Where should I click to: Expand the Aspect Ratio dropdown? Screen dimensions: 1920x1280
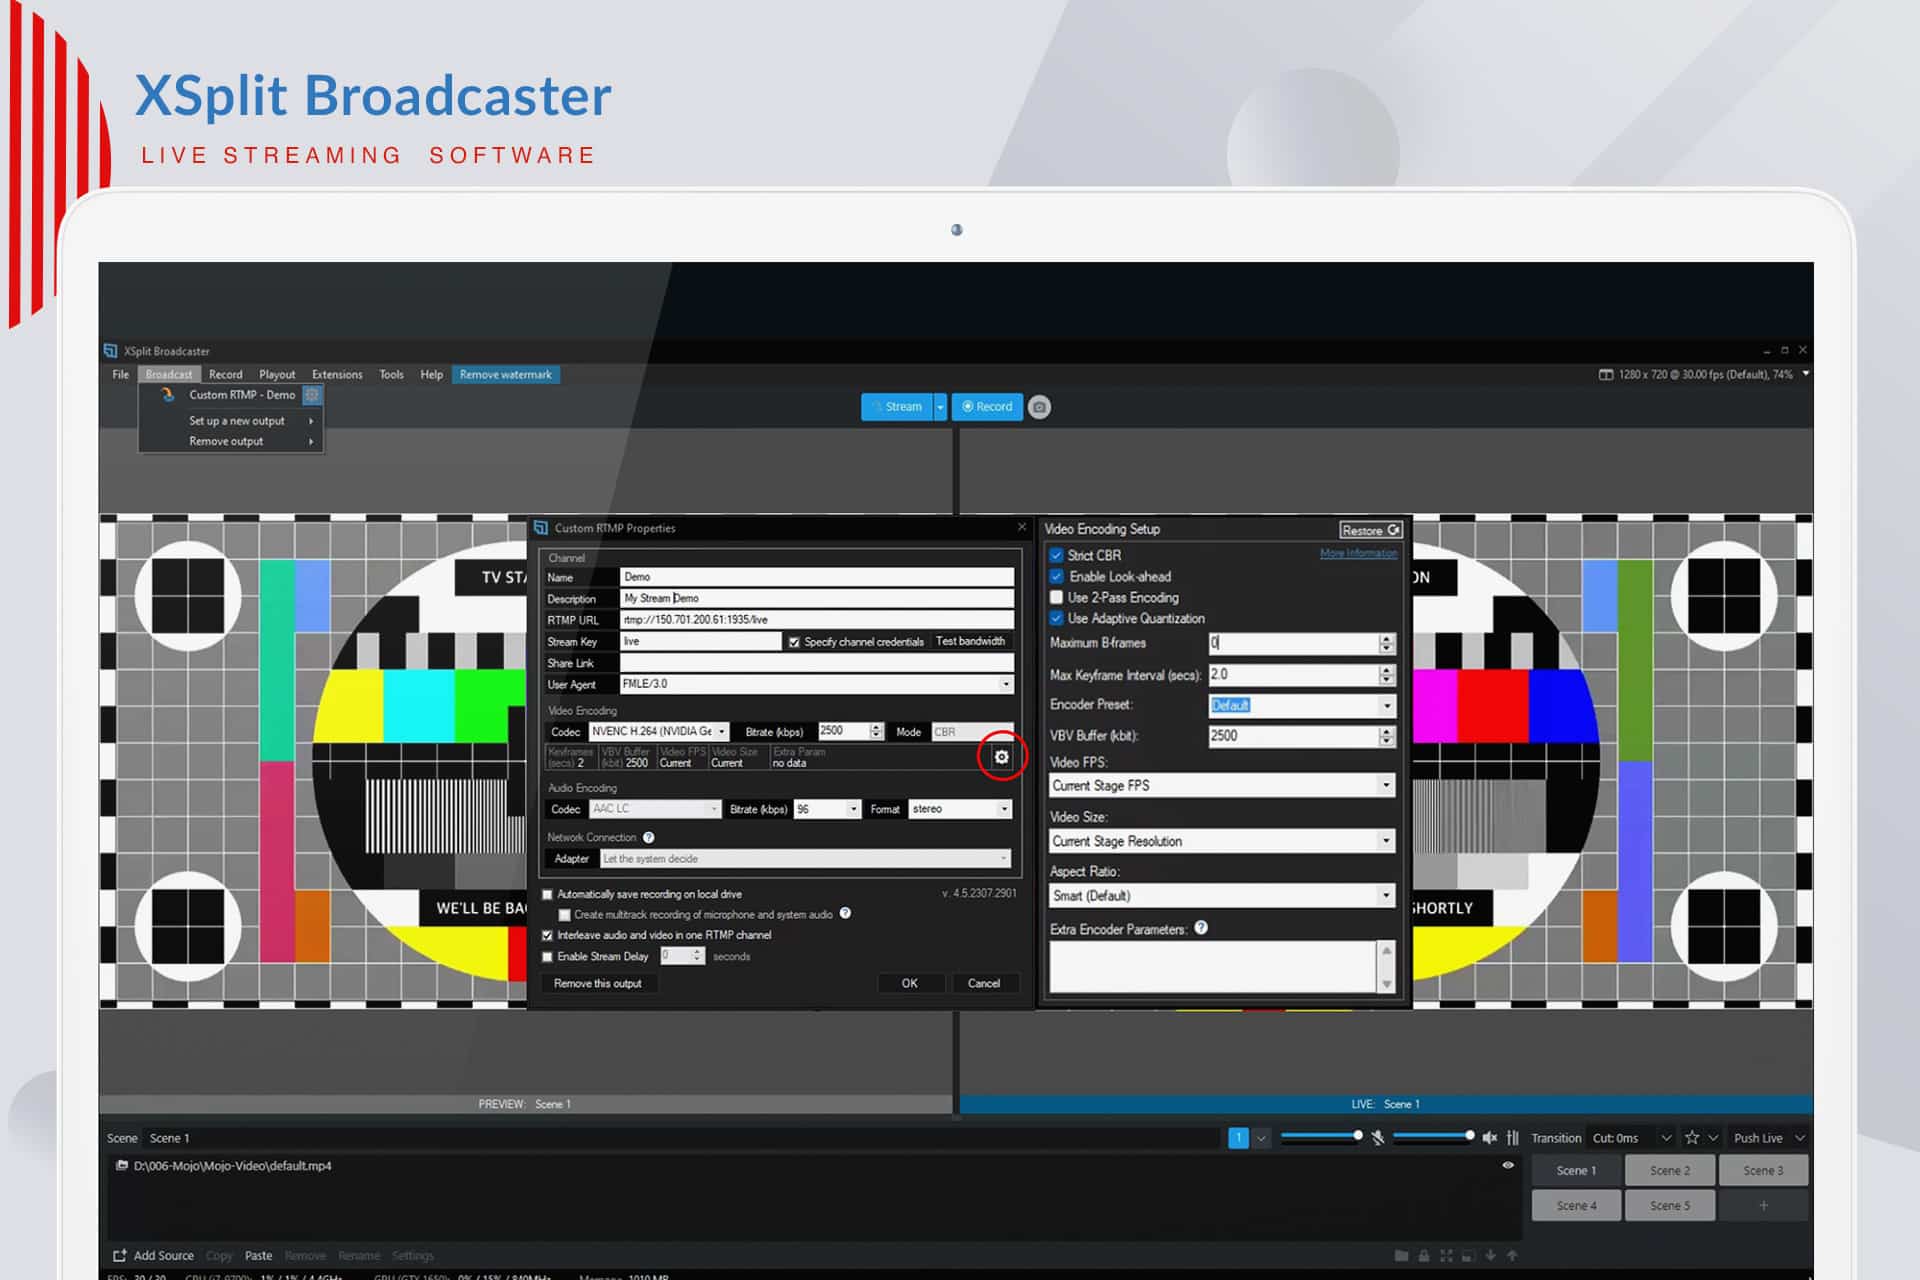click(x=1222, y=896)
